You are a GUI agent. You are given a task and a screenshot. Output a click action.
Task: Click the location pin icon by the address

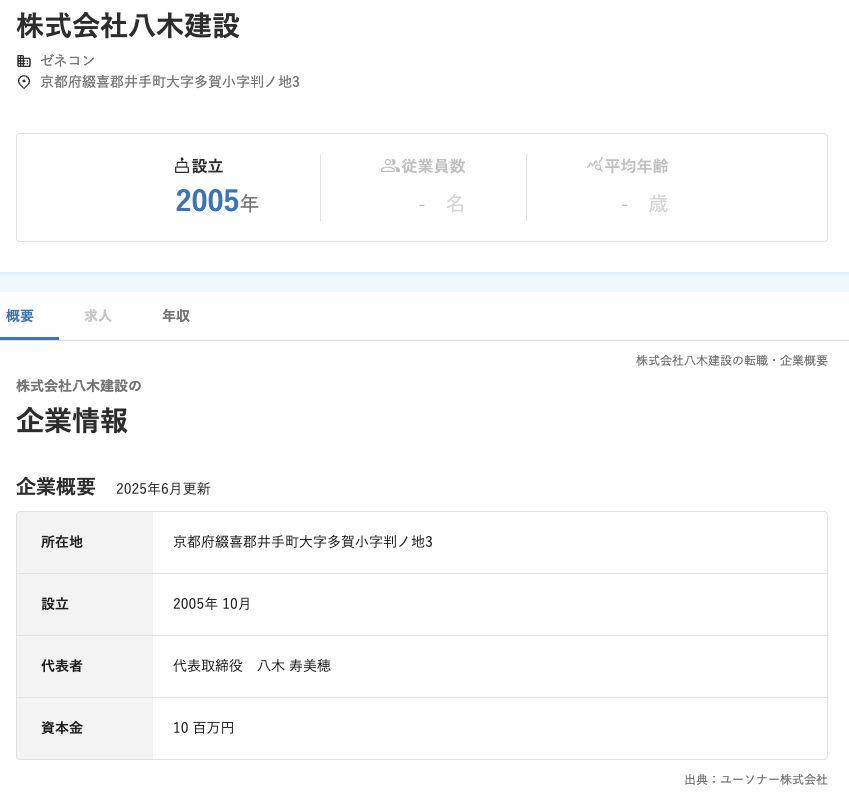pyautogui.click(x=24, y=82)
